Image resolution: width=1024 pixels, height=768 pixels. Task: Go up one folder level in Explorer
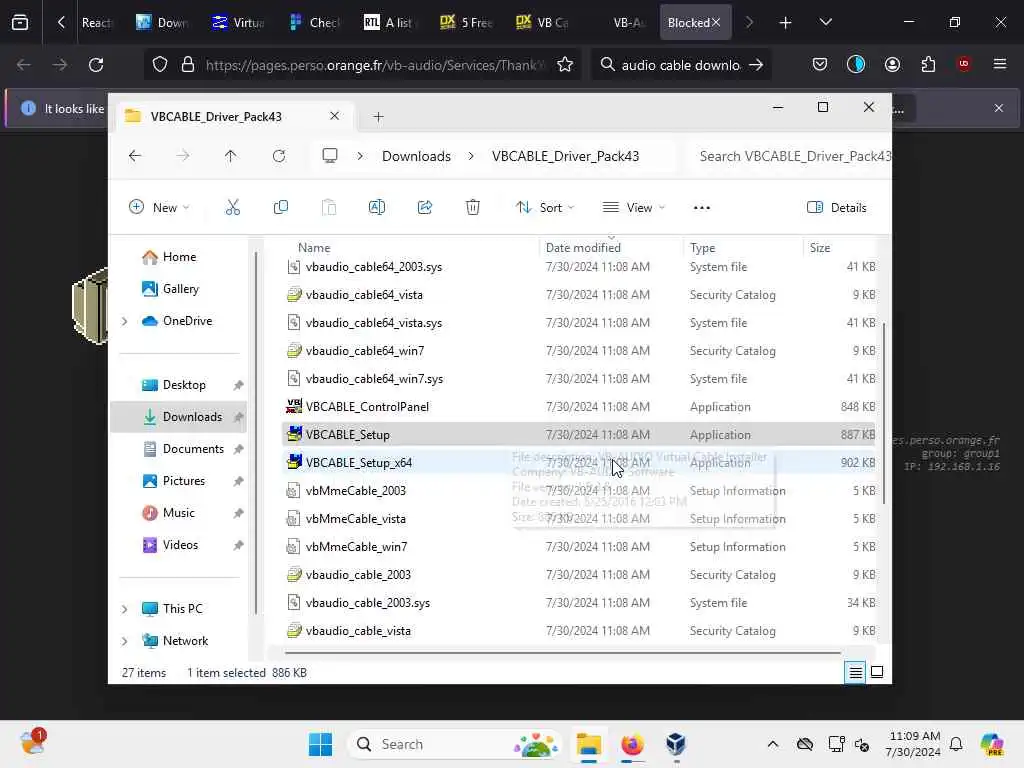click(x=231, y=156)
